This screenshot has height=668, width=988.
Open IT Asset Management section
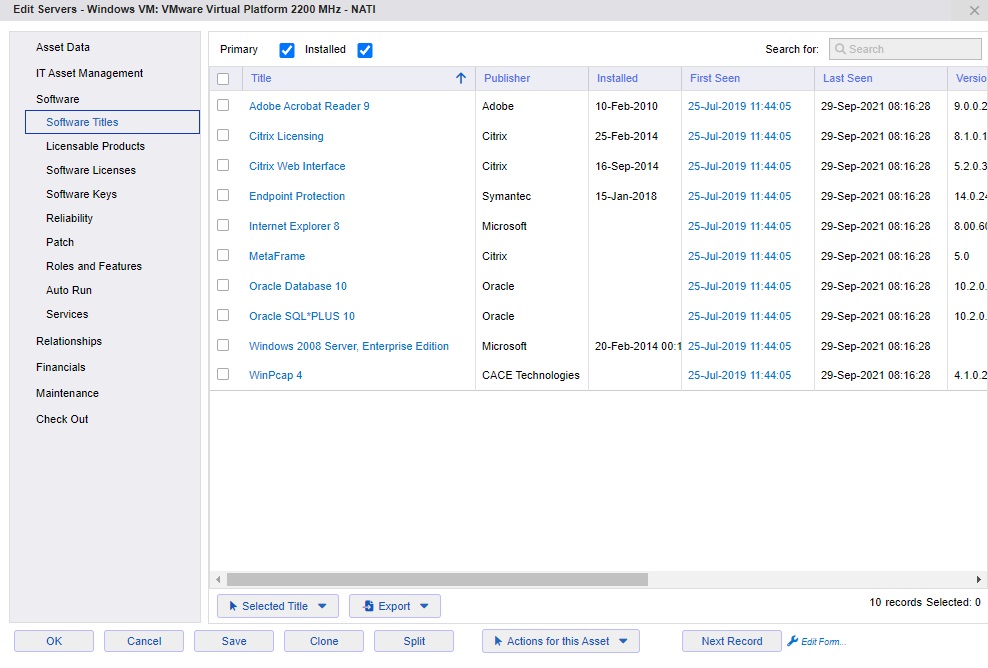[89, 73]
